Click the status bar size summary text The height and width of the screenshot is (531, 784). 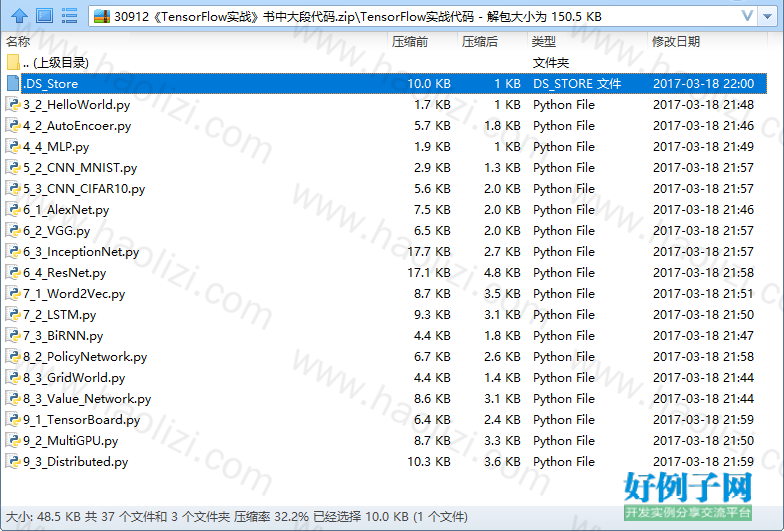tap(236, 516)
